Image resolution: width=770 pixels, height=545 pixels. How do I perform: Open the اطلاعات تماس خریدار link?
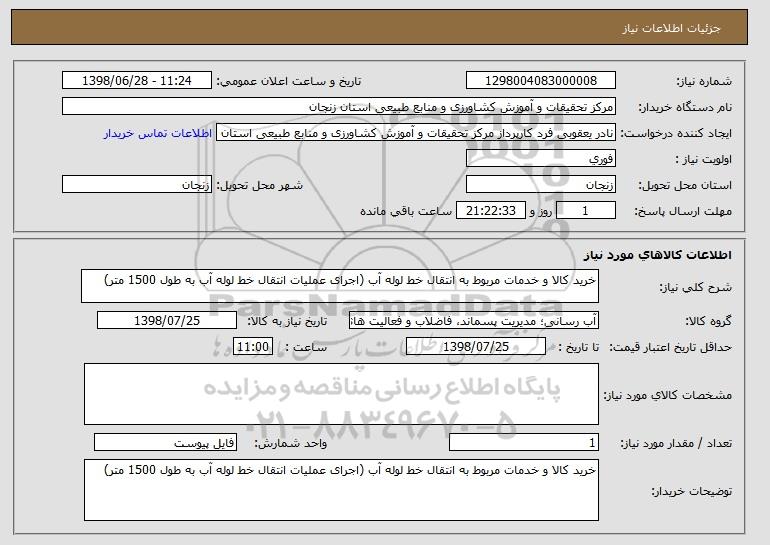click(x=158, y=134)
